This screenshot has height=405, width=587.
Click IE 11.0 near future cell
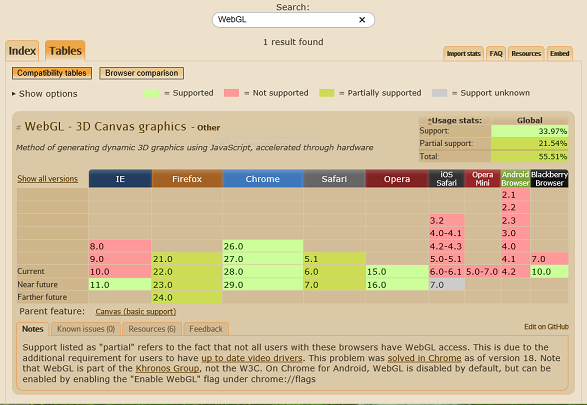pyautogui.click(x=120, y=284)
